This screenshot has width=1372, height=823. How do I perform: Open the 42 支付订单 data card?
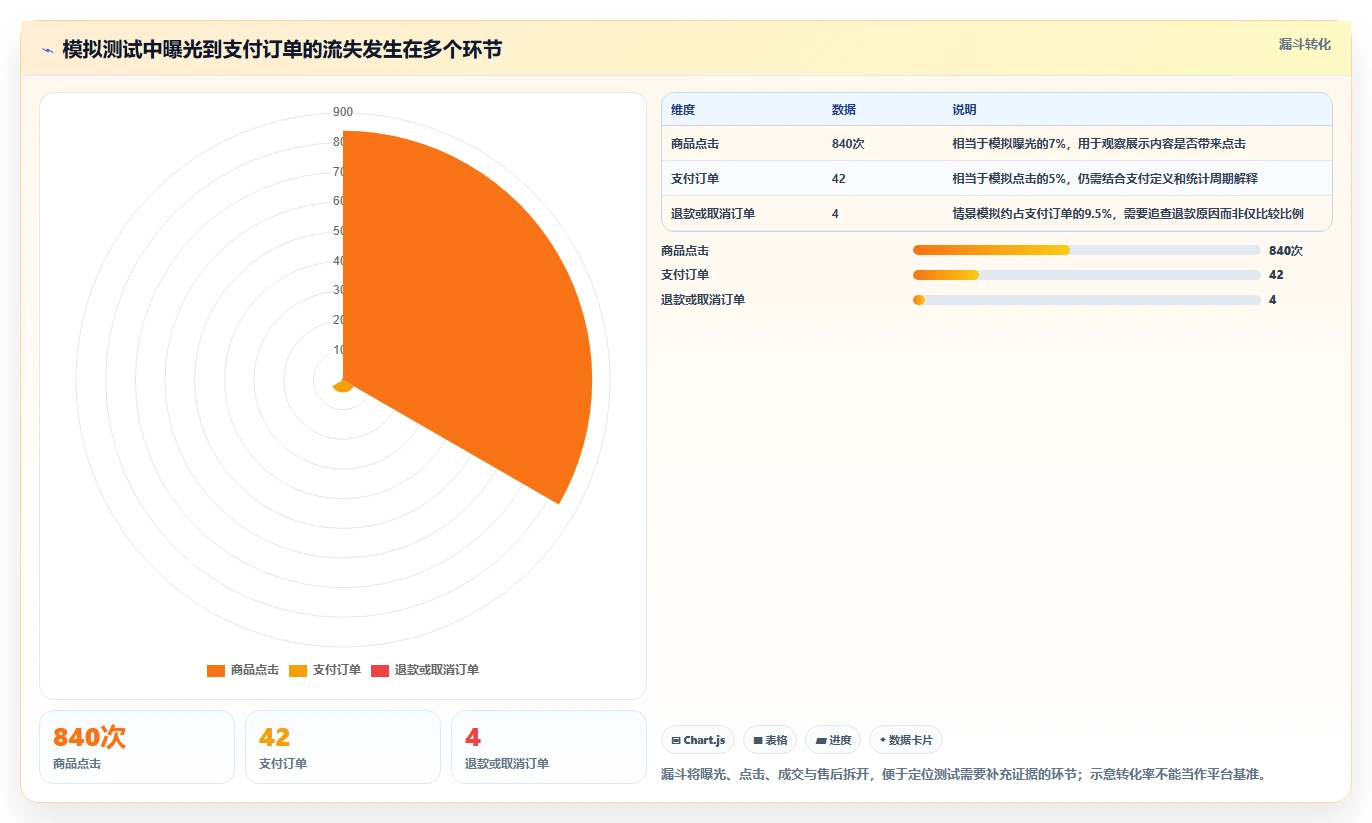click(x=343, y=747)
